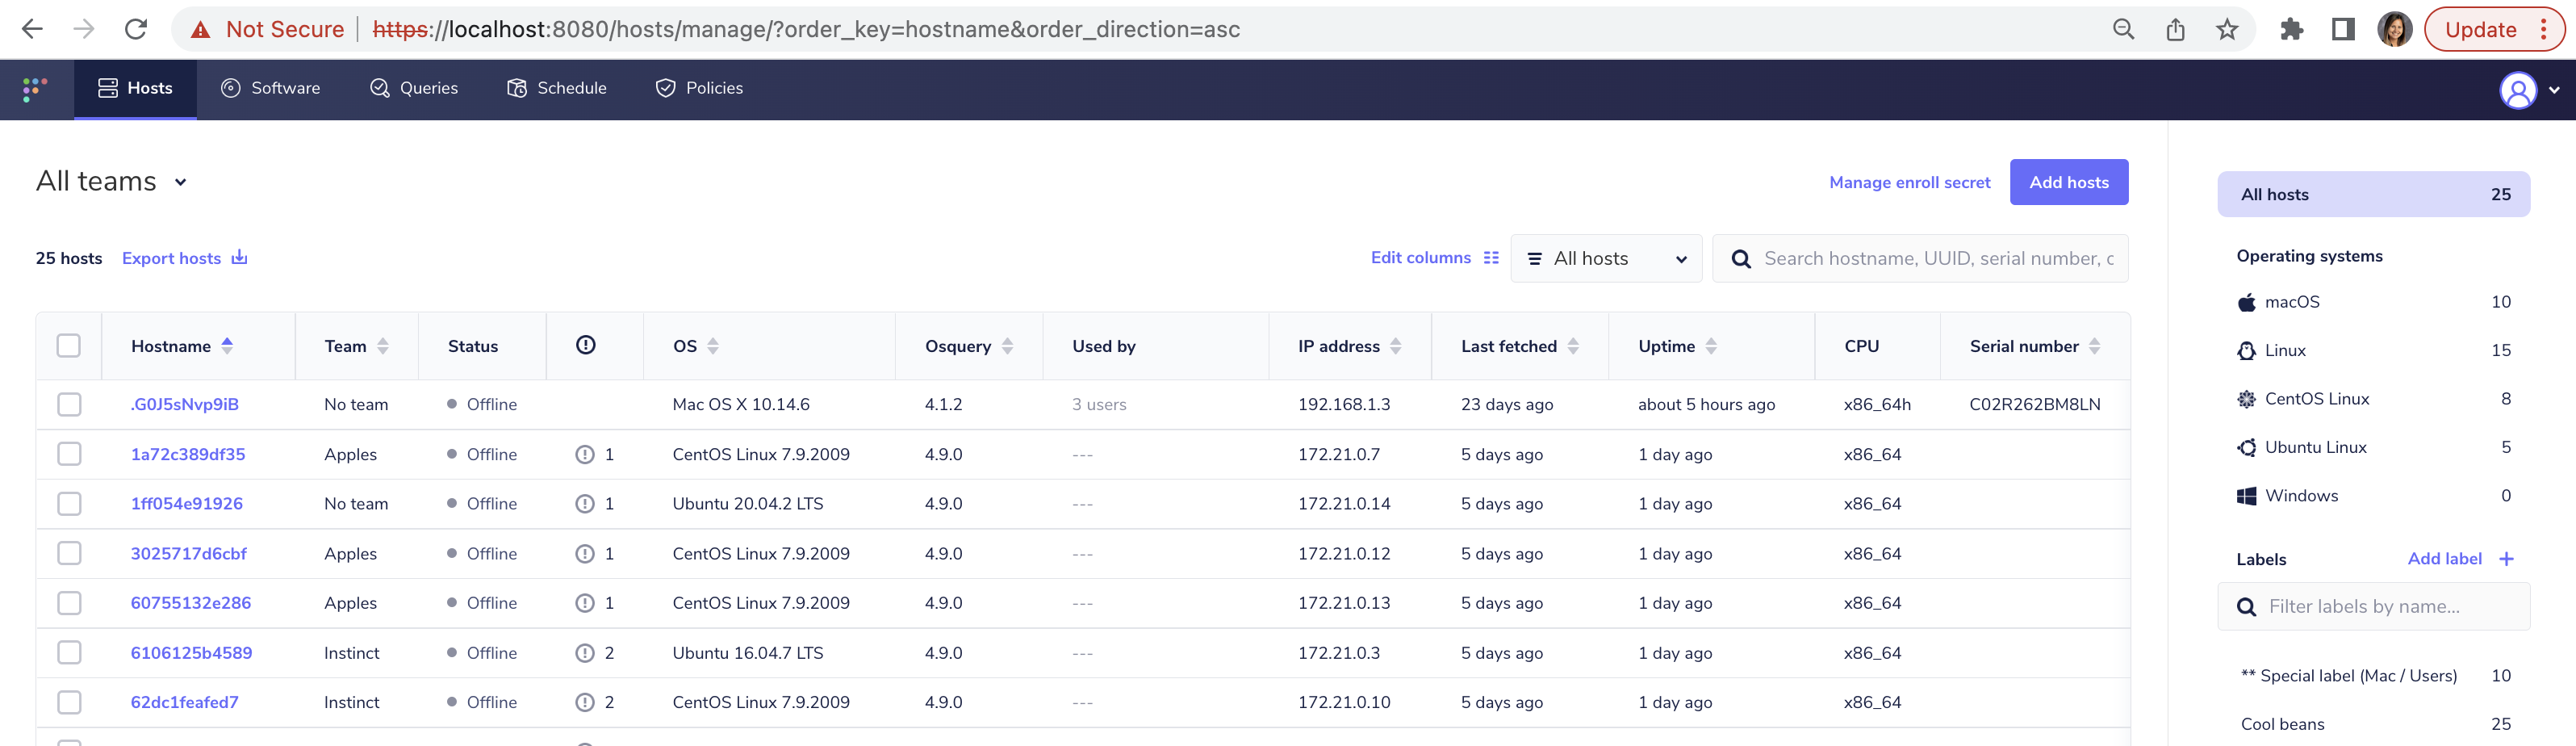Filter by macOS apple icon
Screen dimensions: 2576x746
coord(2246,302)
